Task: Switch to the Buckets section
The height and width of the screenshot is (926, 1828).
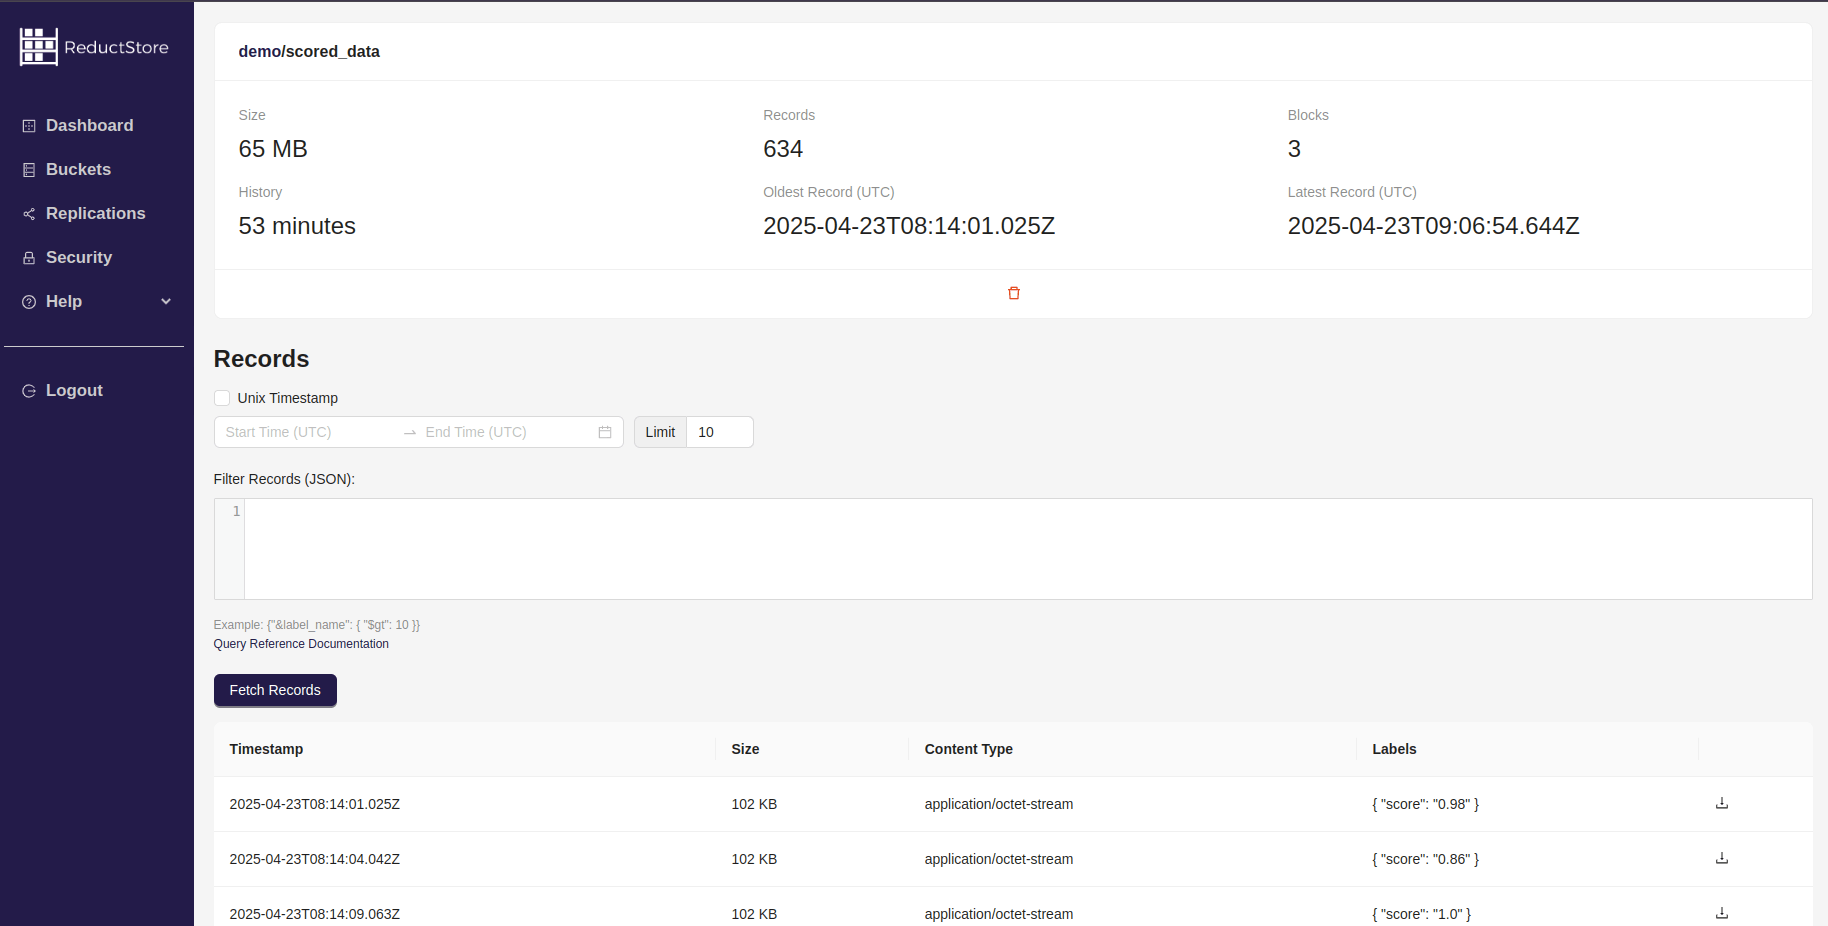Action: pos(78,169)
